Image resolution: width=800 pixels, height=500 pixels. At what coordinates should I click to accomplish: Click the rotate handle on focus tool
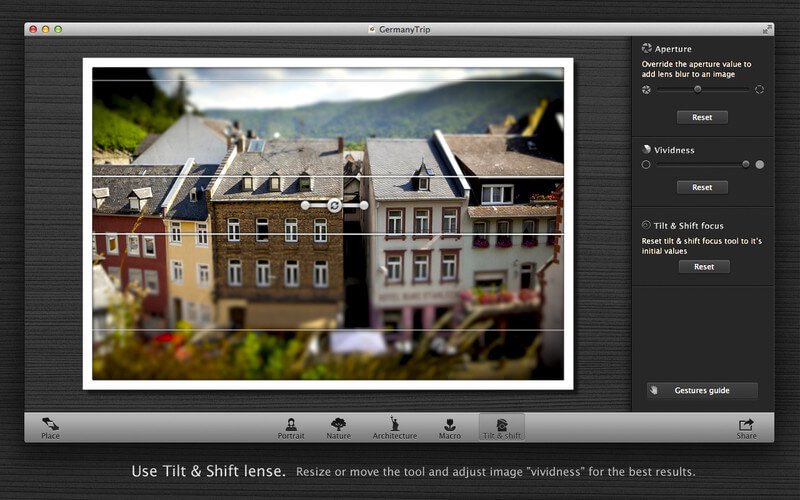[x=335, y=205]
